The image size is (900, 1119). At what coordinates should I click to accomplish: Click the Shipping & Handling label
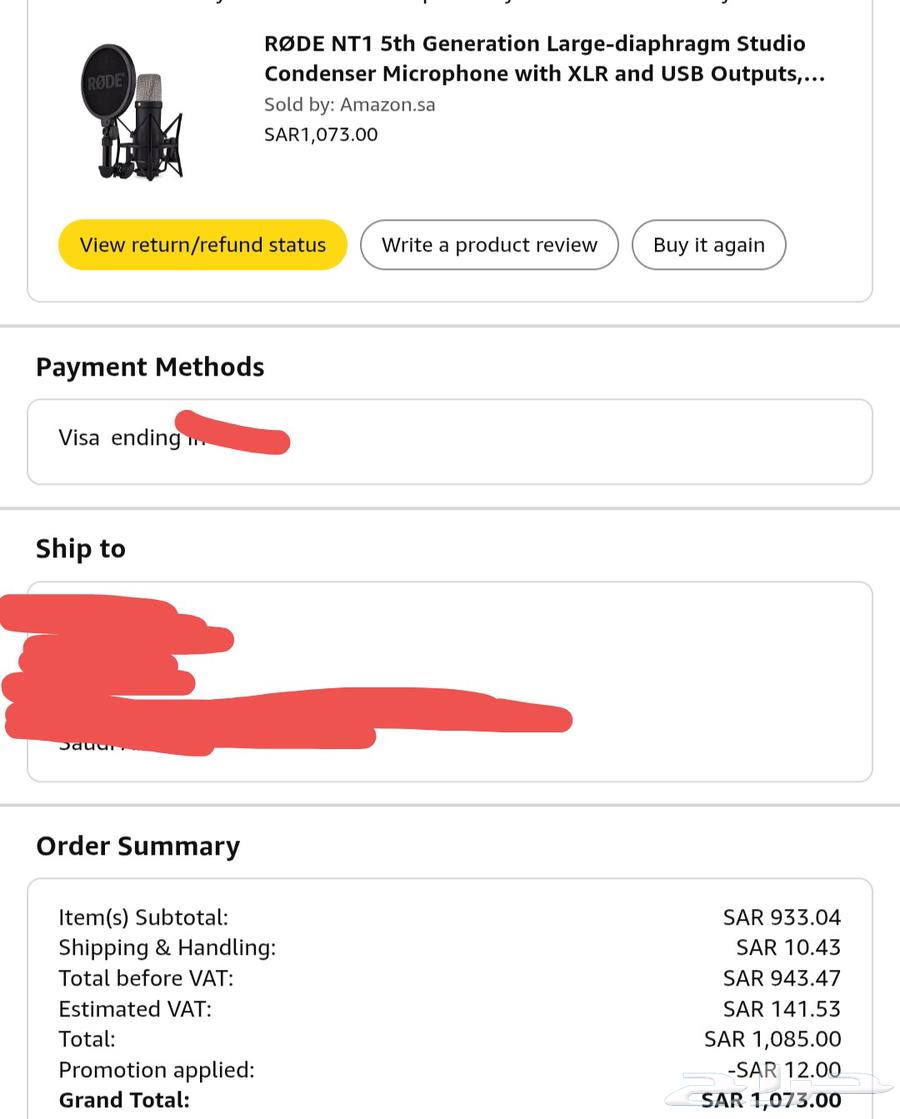(x=167, y=947)
